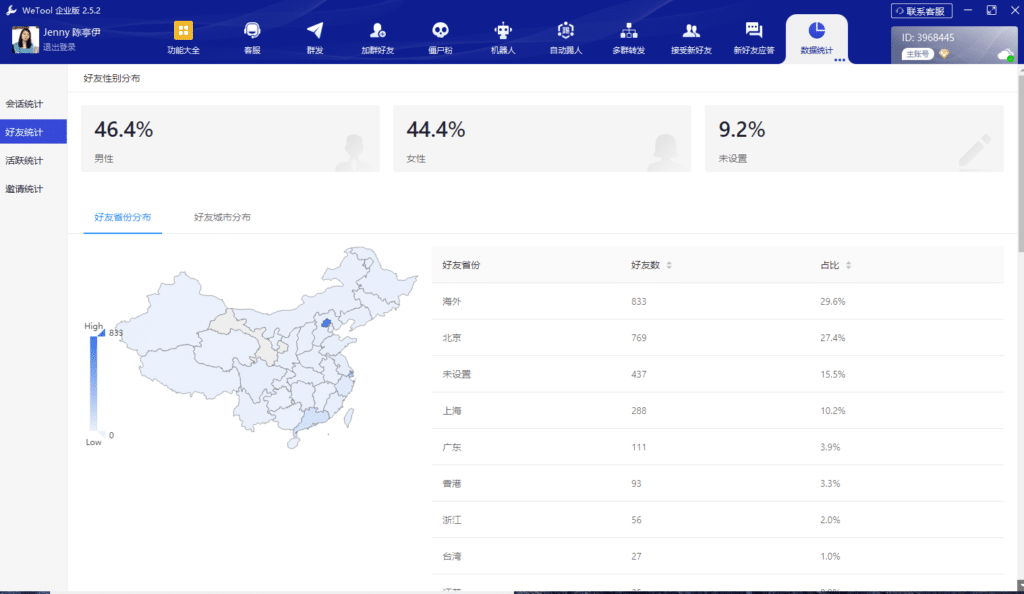Click the male silhouette icon

click(x=354, y=152)
